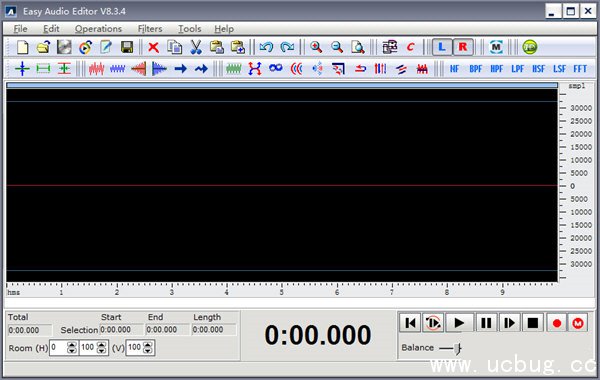Jump to start with skip-back button

410,323
